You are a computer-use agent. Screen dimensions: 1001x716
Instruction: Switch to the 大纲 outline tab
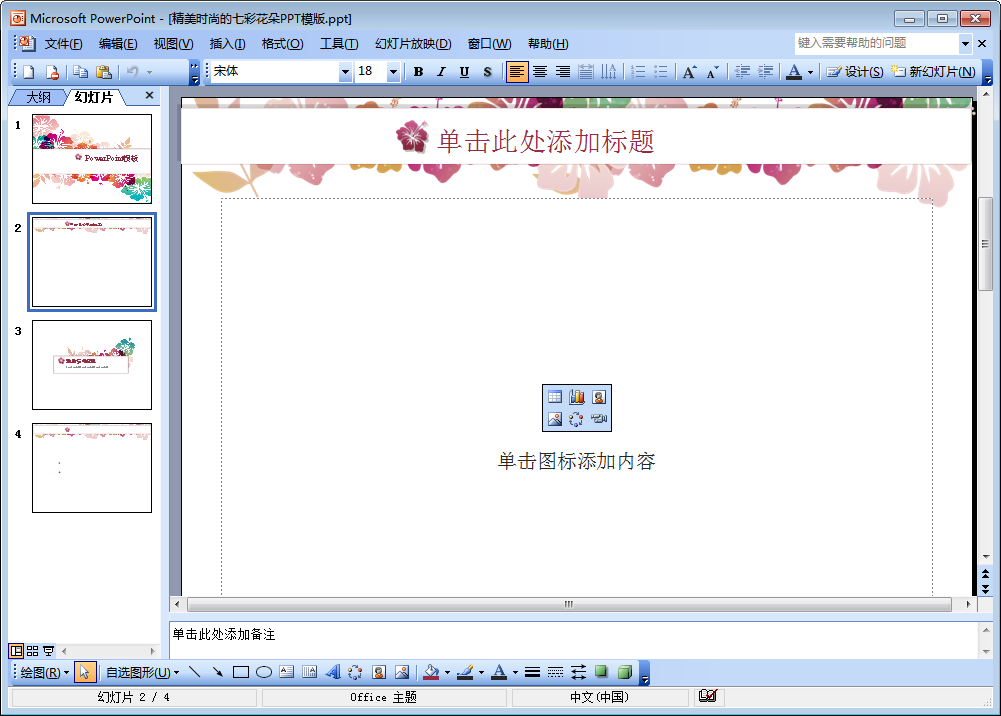coord(38,97)
